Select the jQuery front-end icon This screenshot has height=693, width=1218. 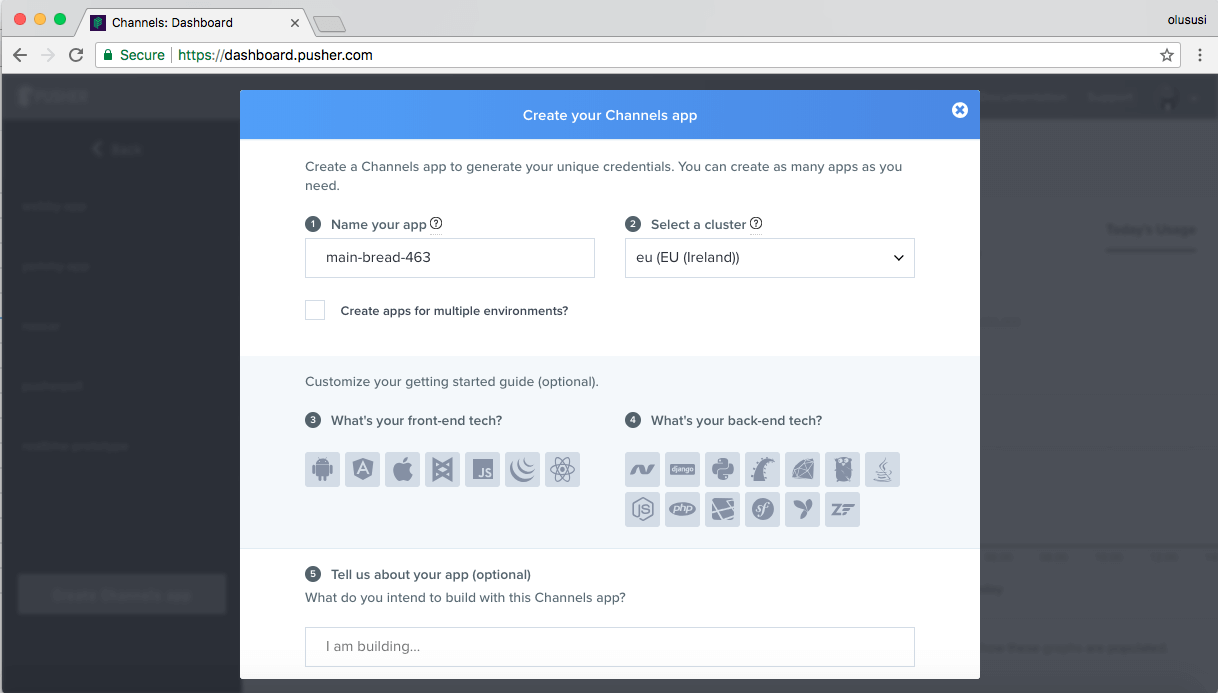click(522, 469)
